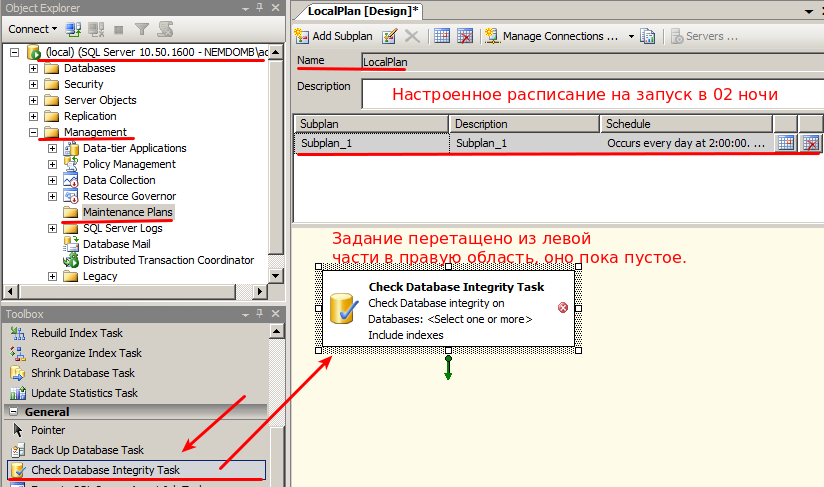Viewport: 824px width, 487px height.
Task: Click the Connect Object Explorer icon
Action: click(73, 29)
